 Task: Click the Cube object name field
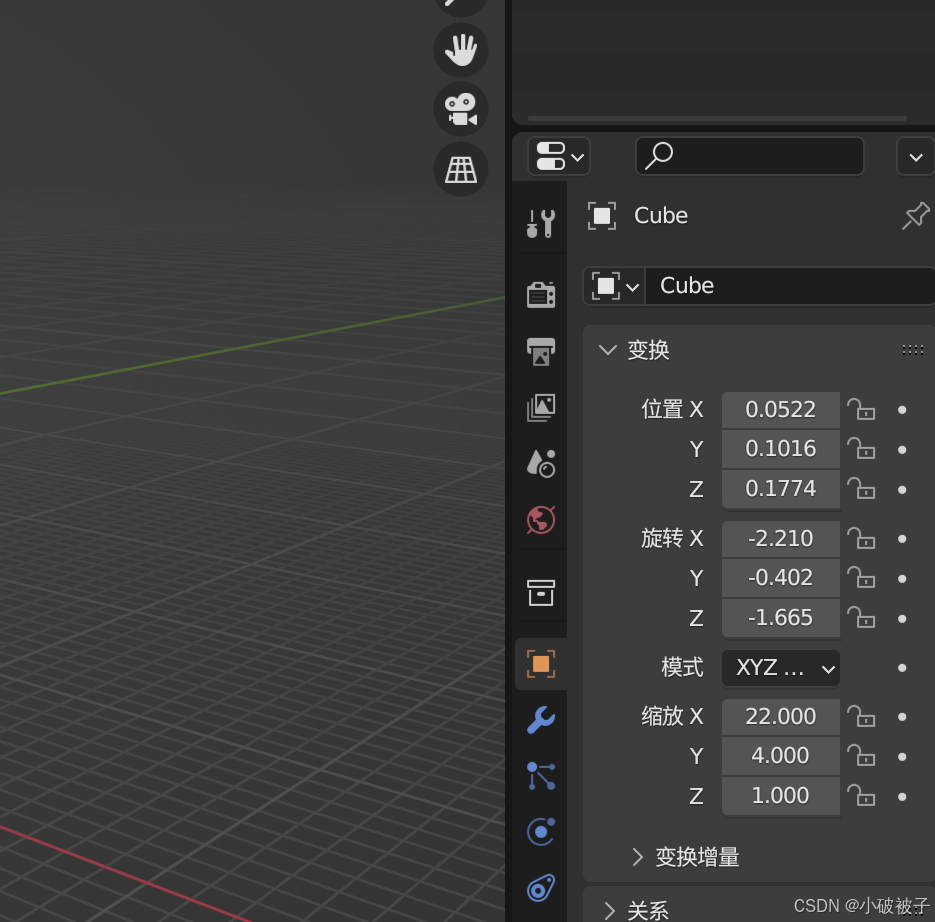coord(790,286)
